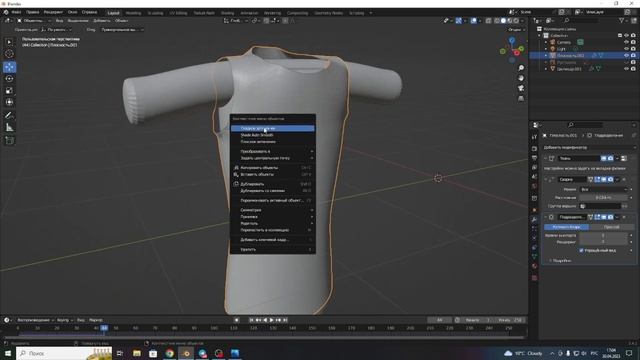Viewport: 640px width, 360px height.
Task: Activate the Scale tool
Action: click(9, 91)
